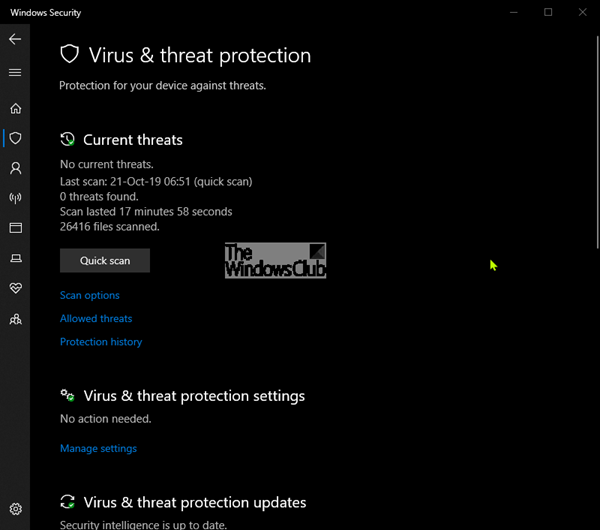This screenshot has height=530, width=600.
Task: Start a Quick scan
Action: pyautogui.click(x=105, y=261)
